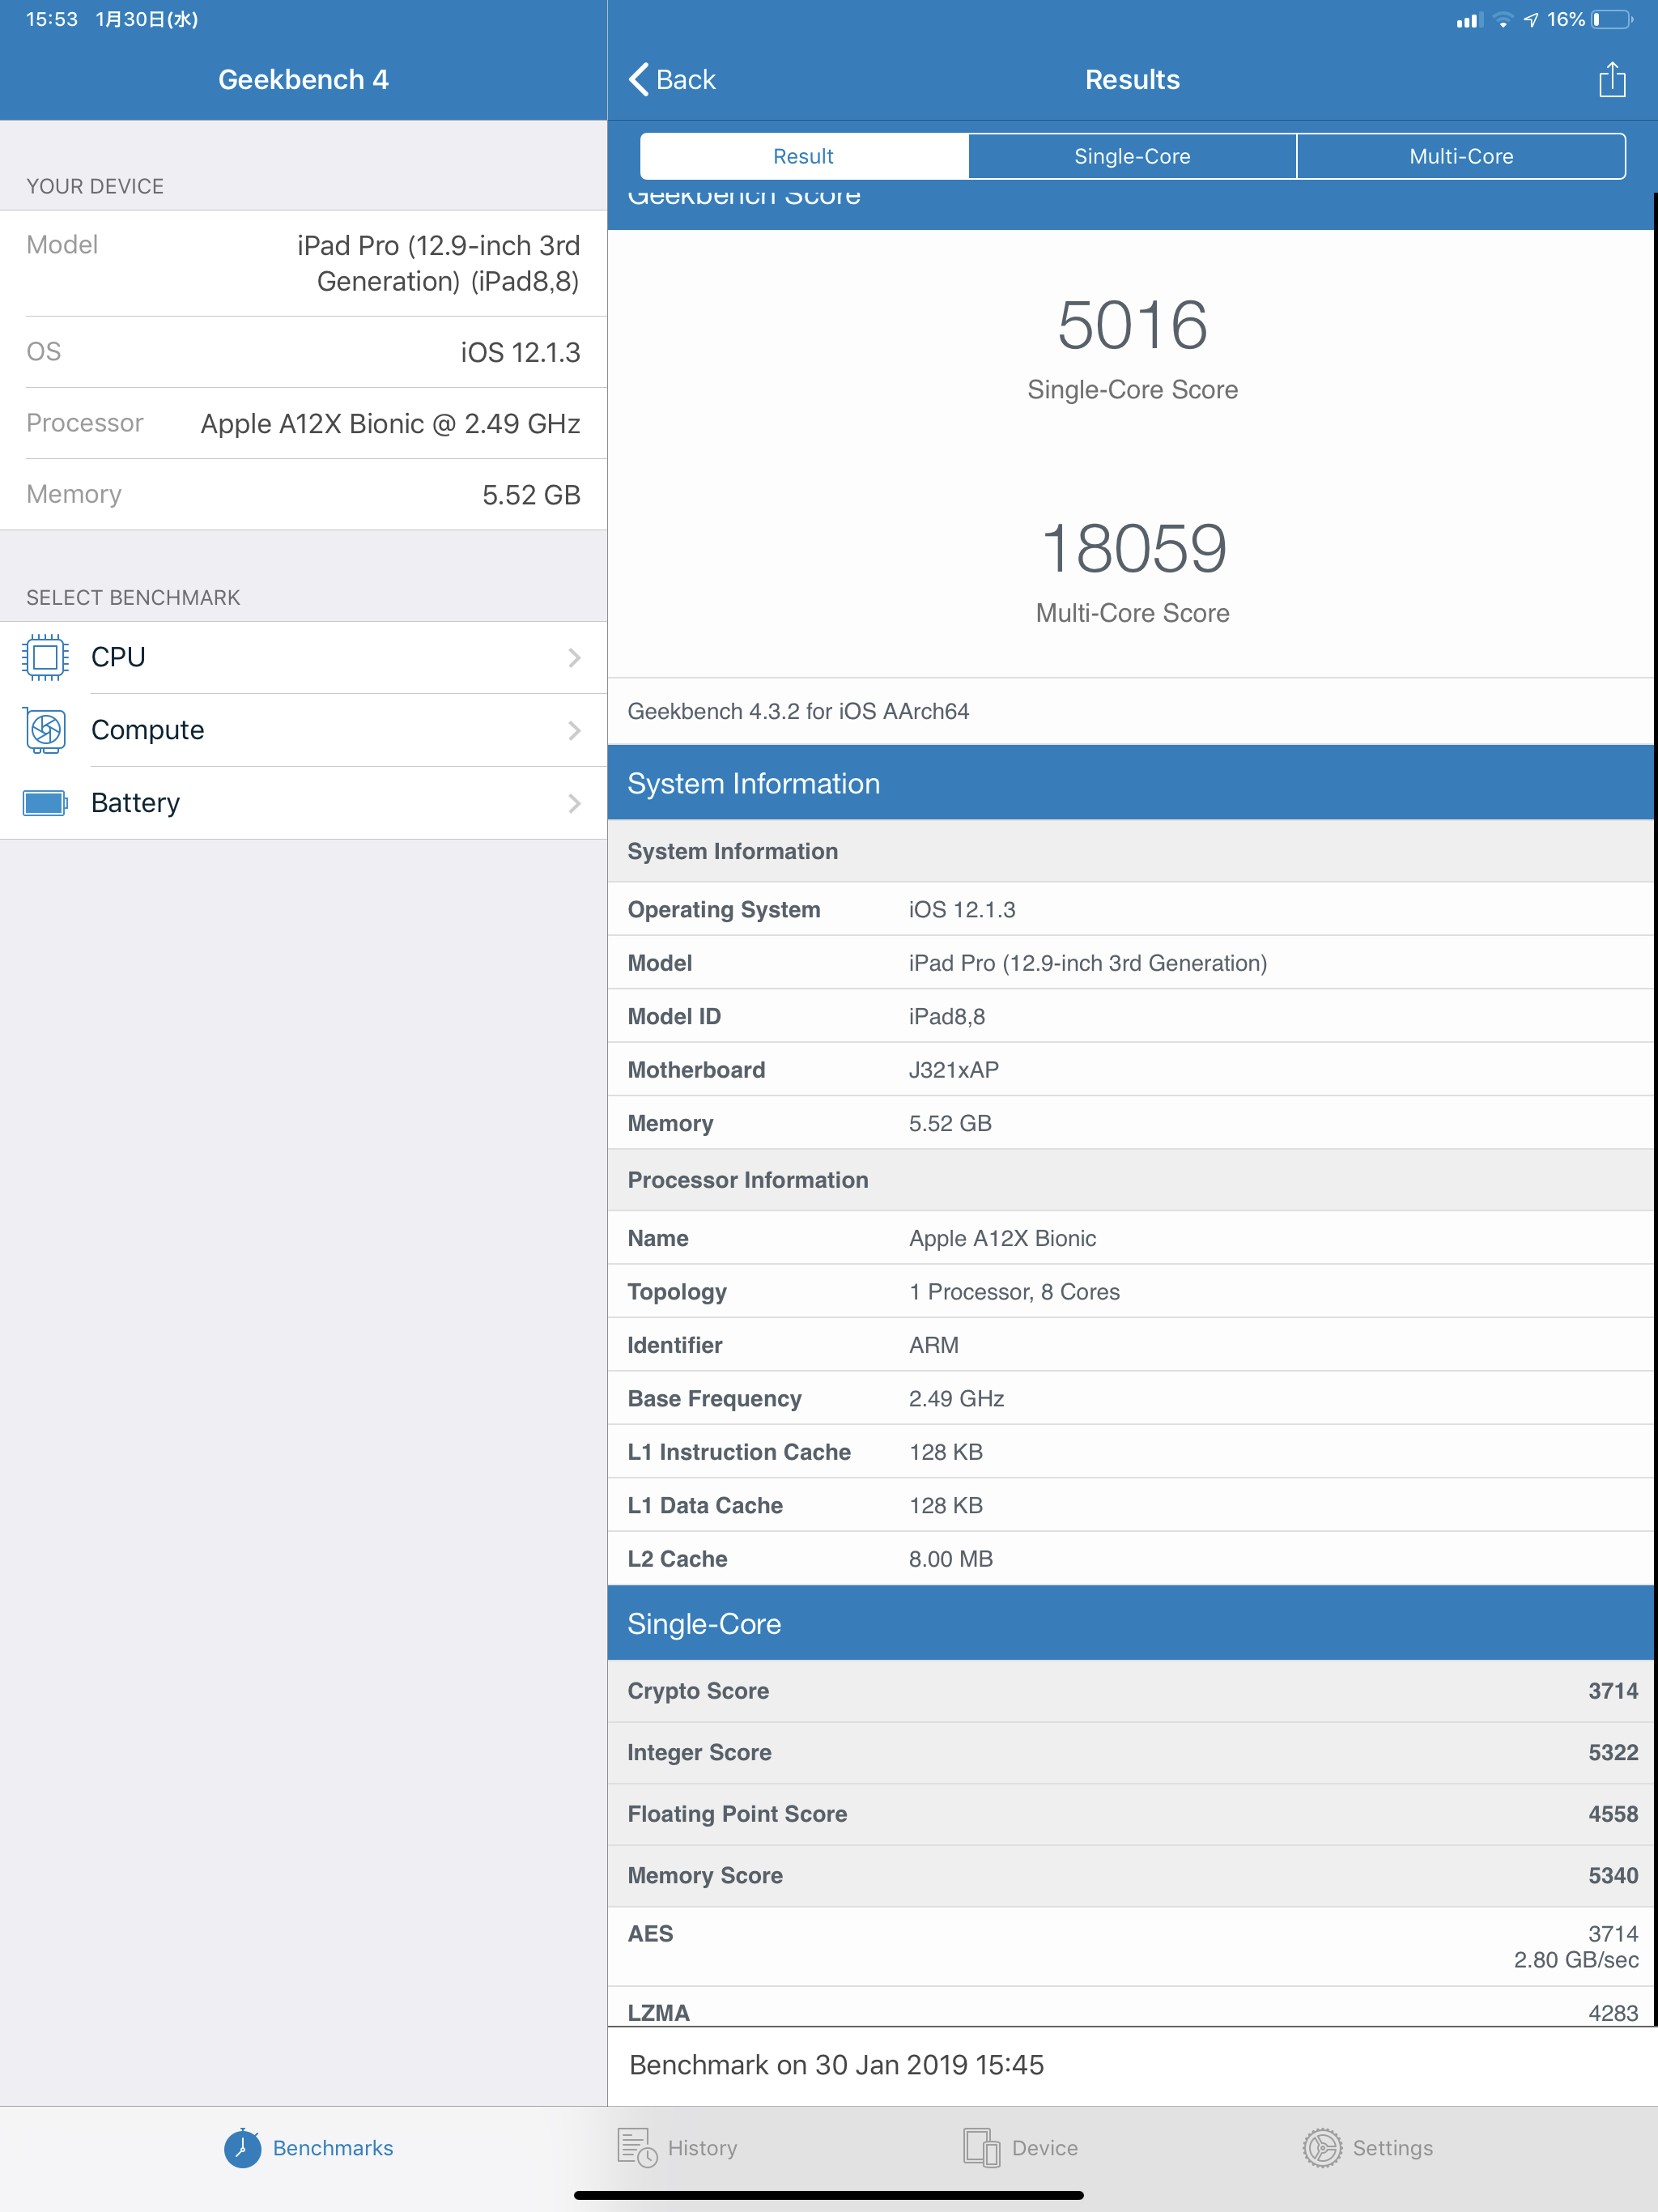The height and width of the screenshot is (2212, 1658).
Task: Select the Compute benchmark icon
Action: [x=45, y=730]
